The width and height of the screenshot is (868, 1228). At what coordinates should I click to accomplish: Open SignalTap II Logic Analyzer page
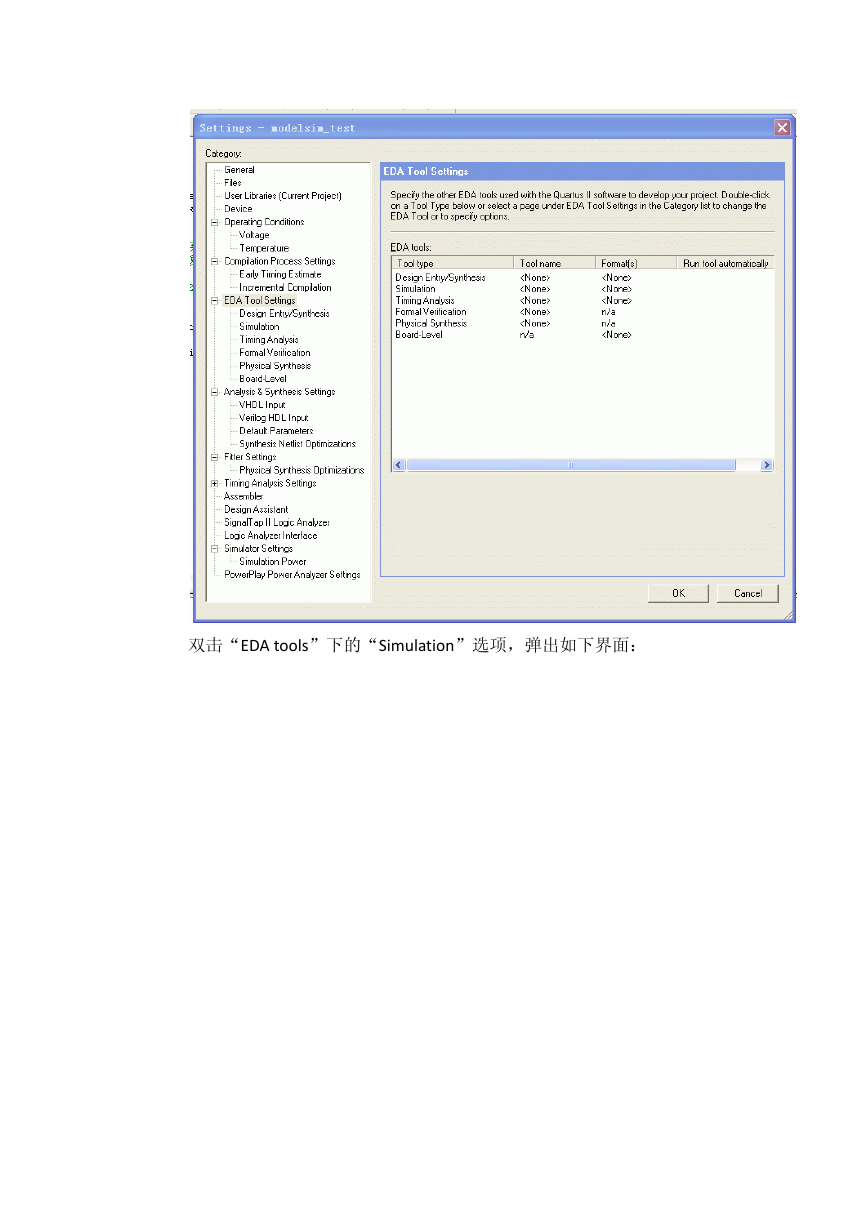(x=277, y=522)
